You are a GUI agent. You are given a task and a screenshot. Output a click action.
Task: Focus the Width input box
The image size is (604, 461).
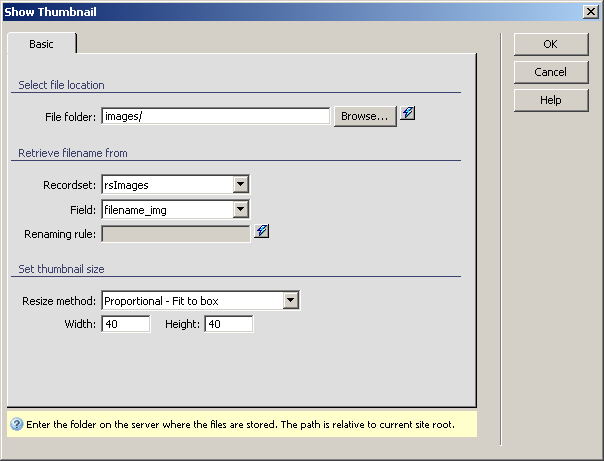click(125, 324)
